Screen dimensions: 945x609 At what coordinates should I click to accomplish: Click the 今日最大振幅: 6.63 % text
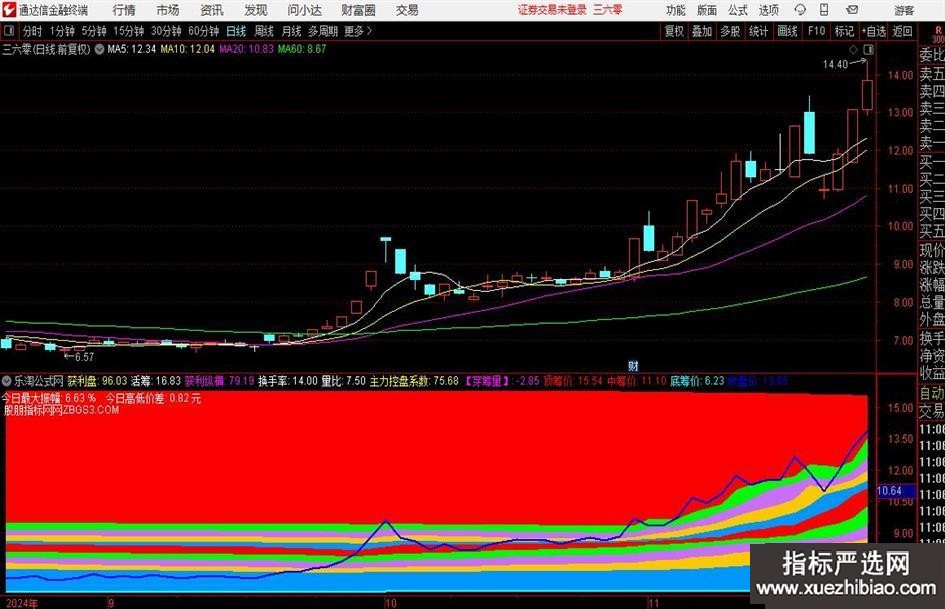coord(49,399)
